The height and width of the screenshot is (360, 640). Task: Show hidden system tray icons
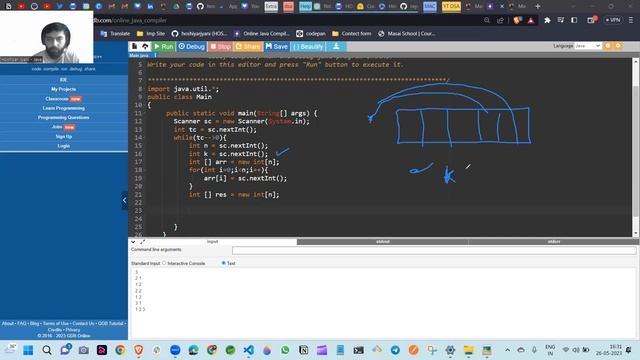point(507,350)
